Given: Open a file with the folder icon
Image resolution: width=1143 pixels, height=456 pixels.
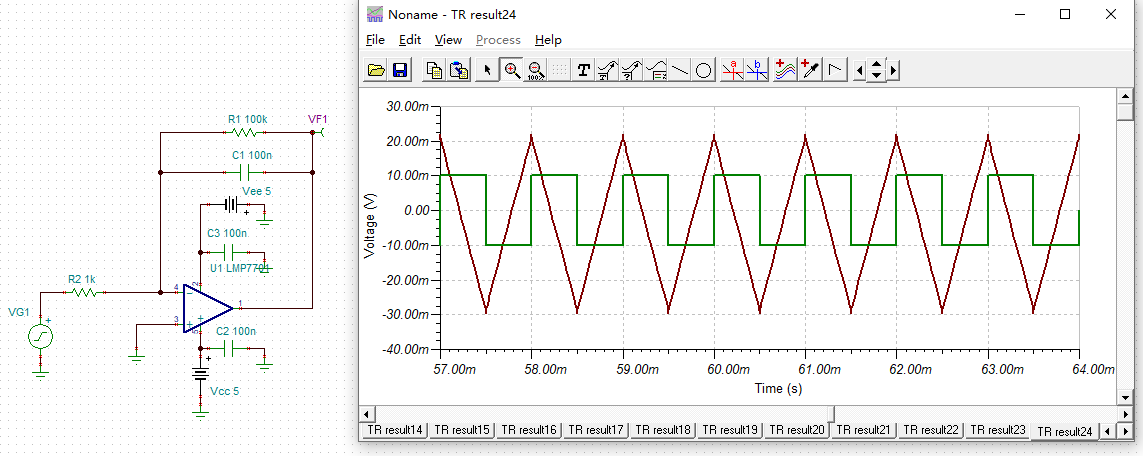Looking at the screenshot, I should point(376,70).
